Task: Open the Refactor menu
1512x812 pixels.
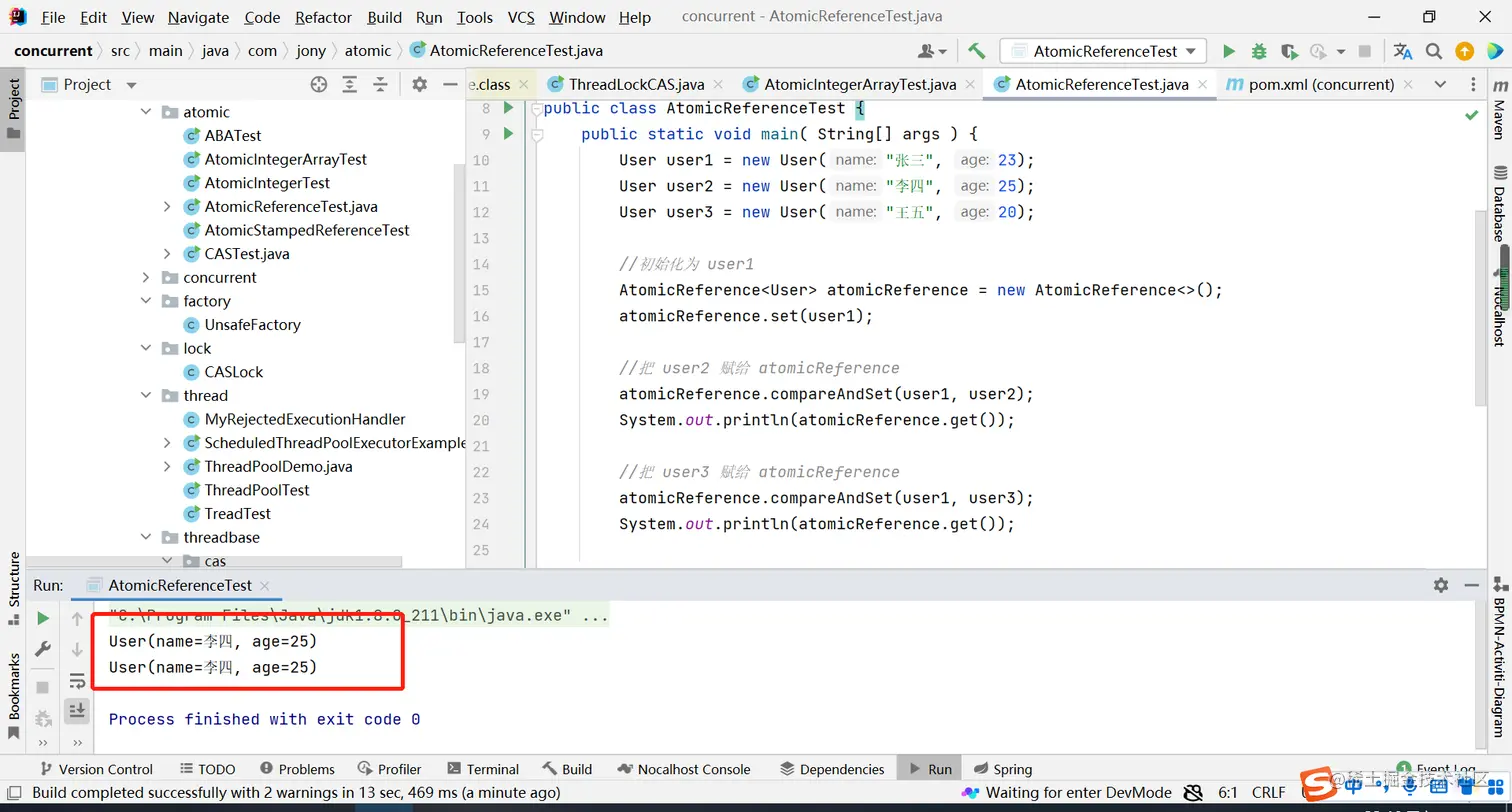Action: (x=323, y=17)
